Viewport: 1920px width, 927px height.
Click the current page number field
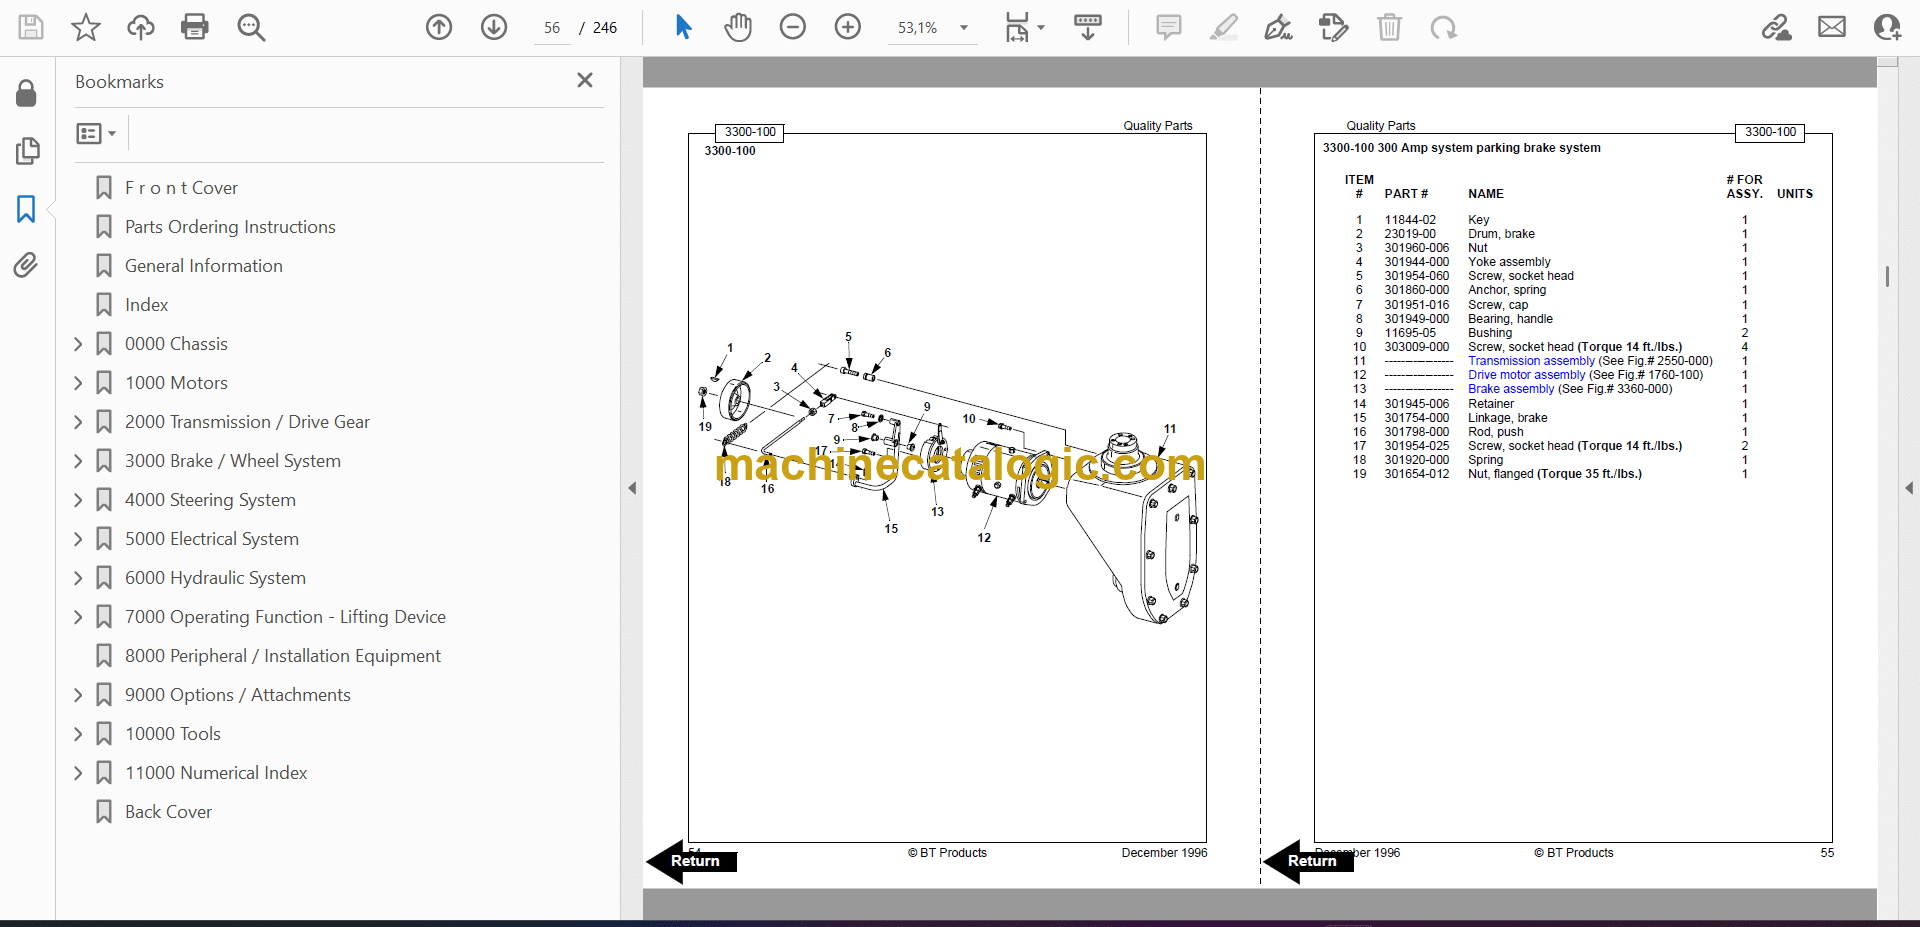pos(552,28)
